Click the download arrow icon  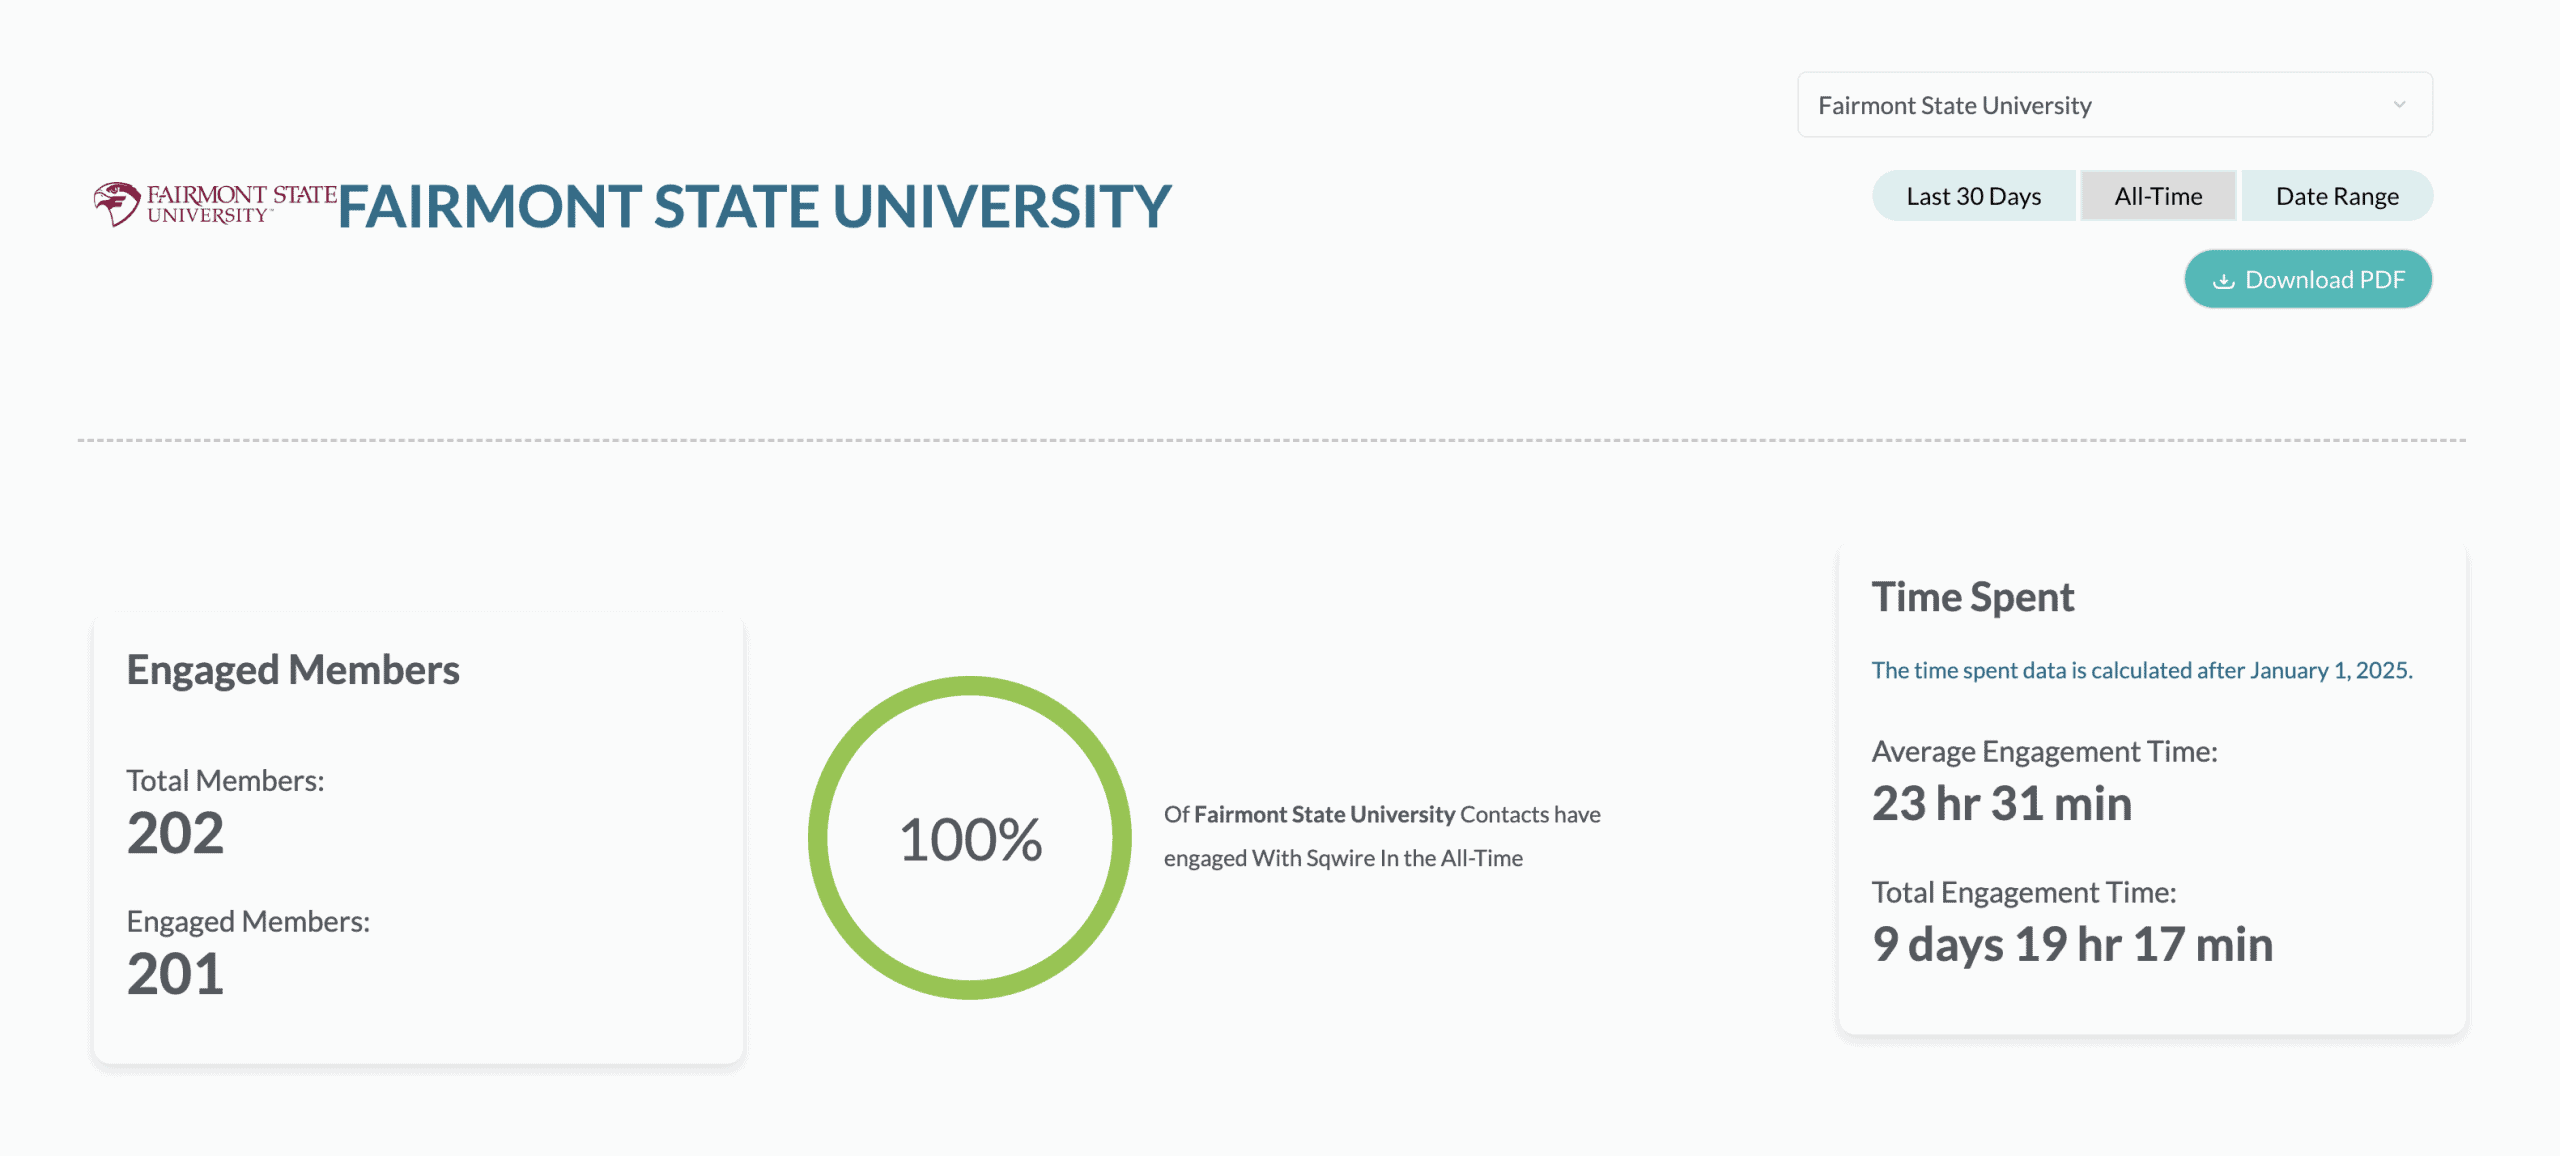pyautogui.click(x=2223, y=281)
